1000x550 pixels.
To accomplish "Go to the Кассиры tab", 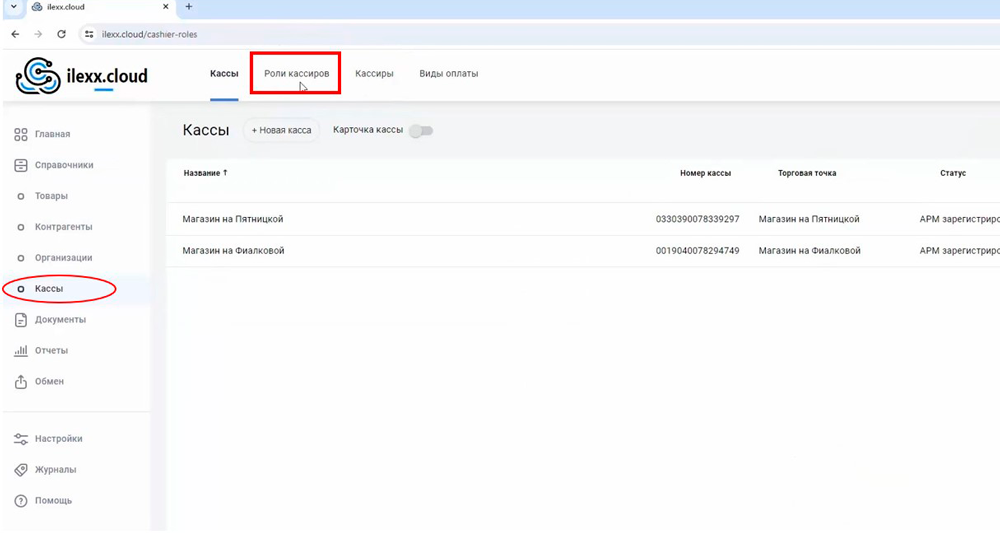I will pyautogui.click(x=374, y=74).
